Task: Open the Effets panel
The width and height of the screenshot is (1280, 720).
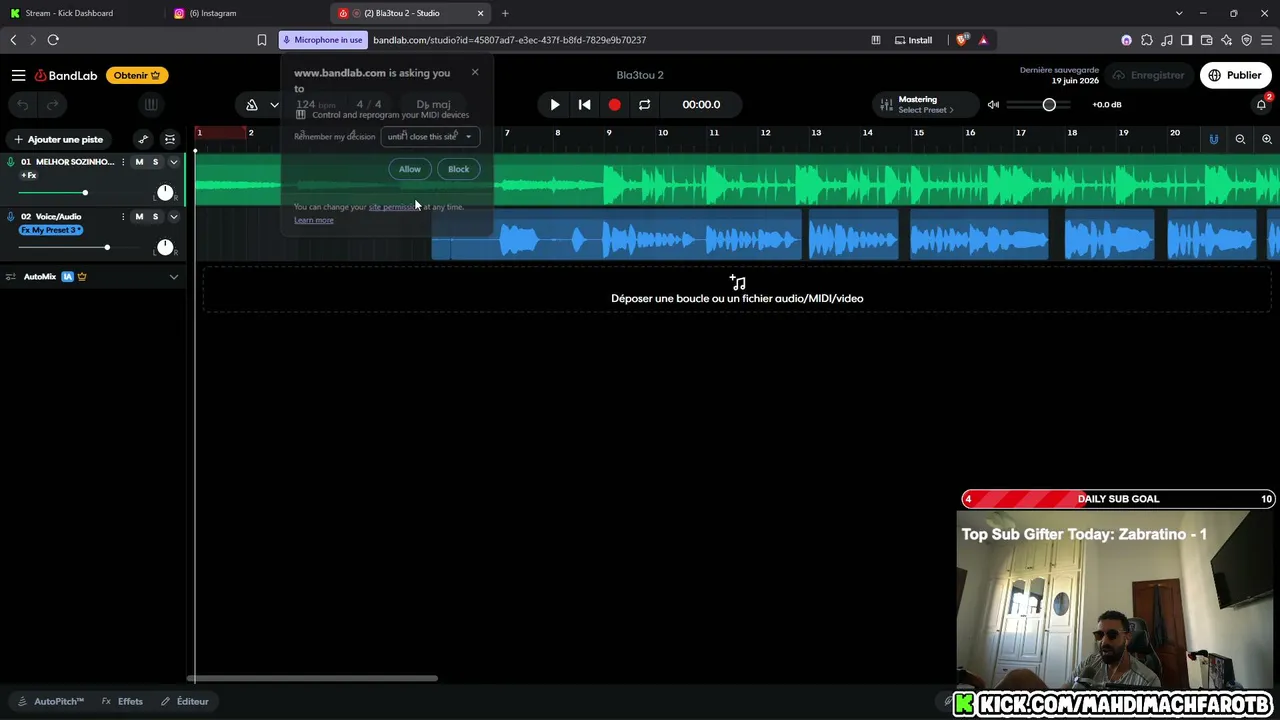Action: [x=122, y=701]
